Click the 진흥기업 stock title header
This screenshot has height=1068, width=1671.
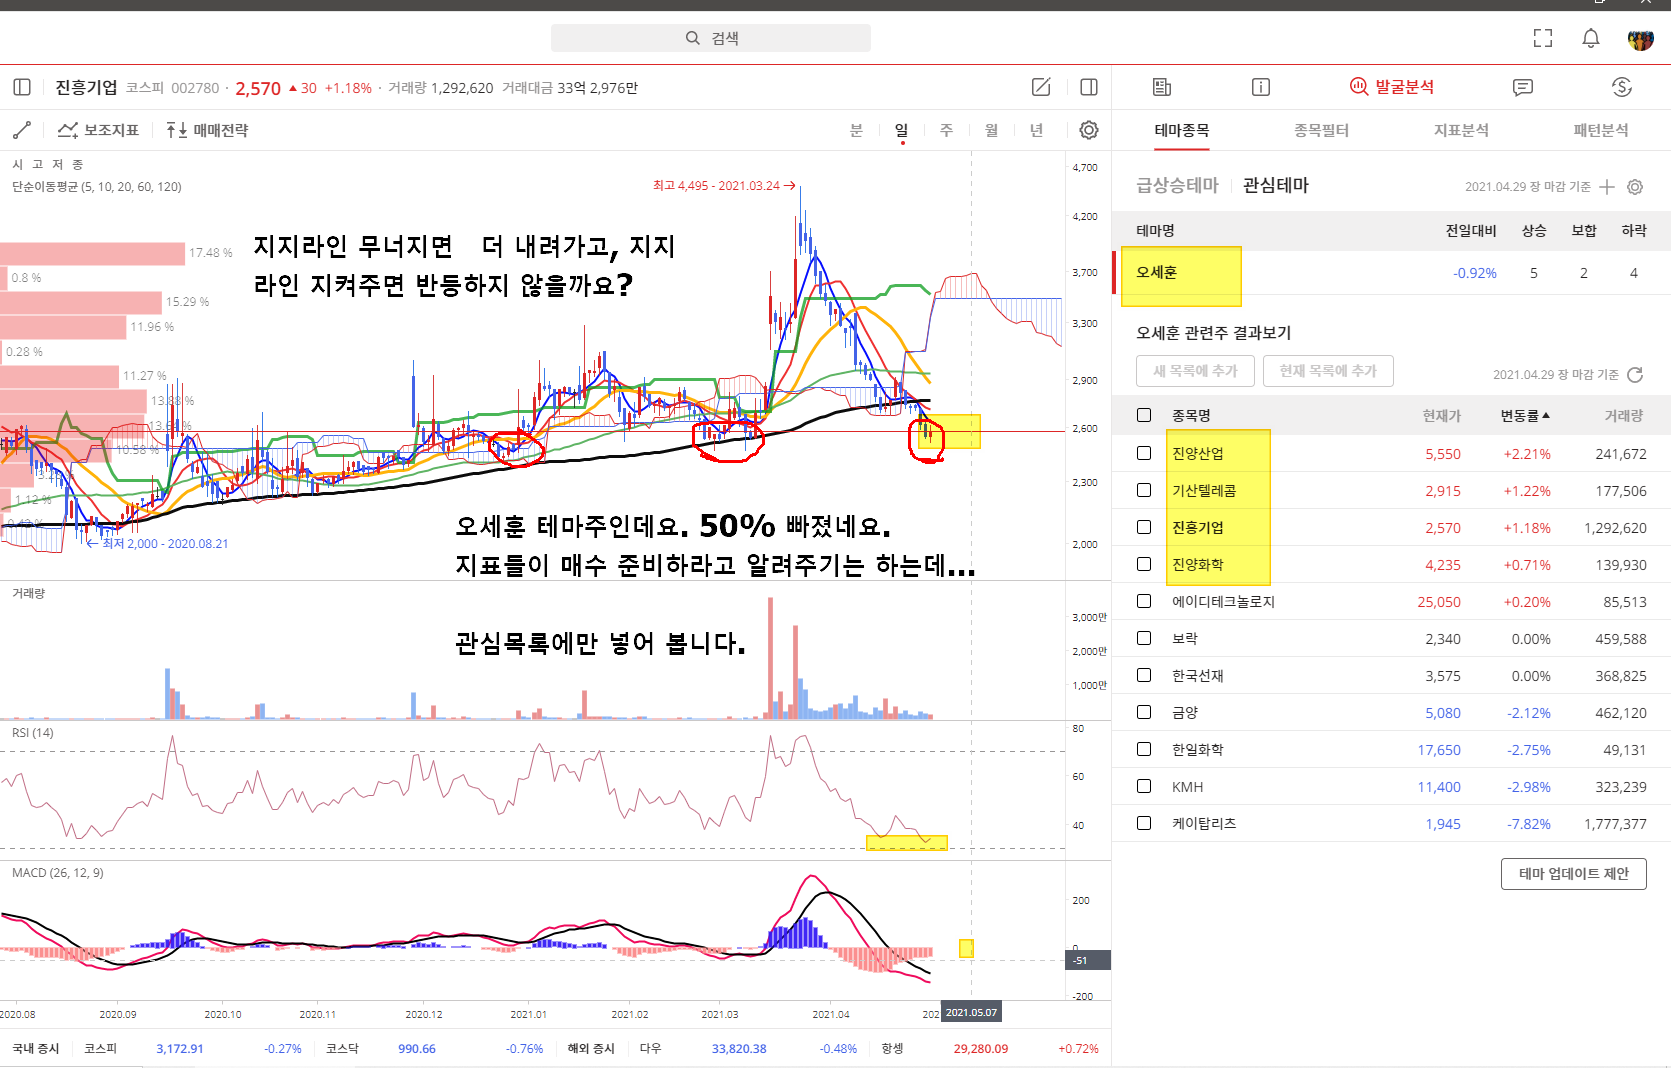tap(86, 87)
